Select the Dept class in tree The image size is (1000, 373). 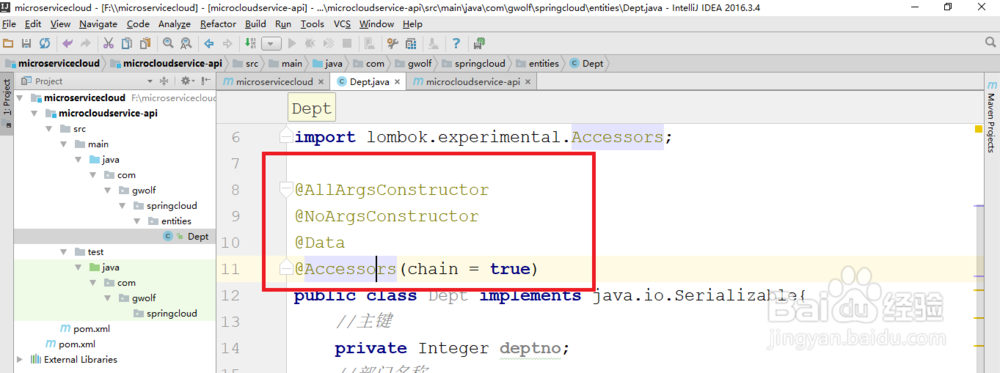tap(198, 237)
